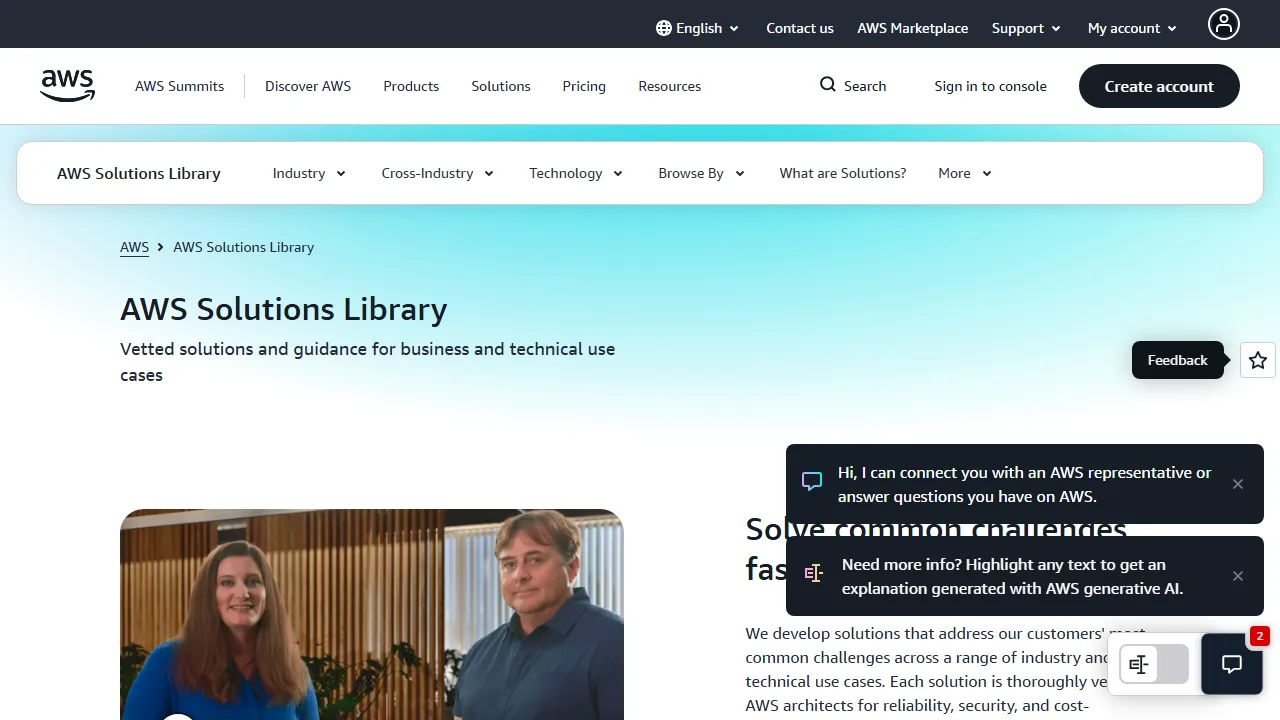Screen dimensions: 1280x720
Task: Click the chat icon in representative message
Action: point(812,481)
